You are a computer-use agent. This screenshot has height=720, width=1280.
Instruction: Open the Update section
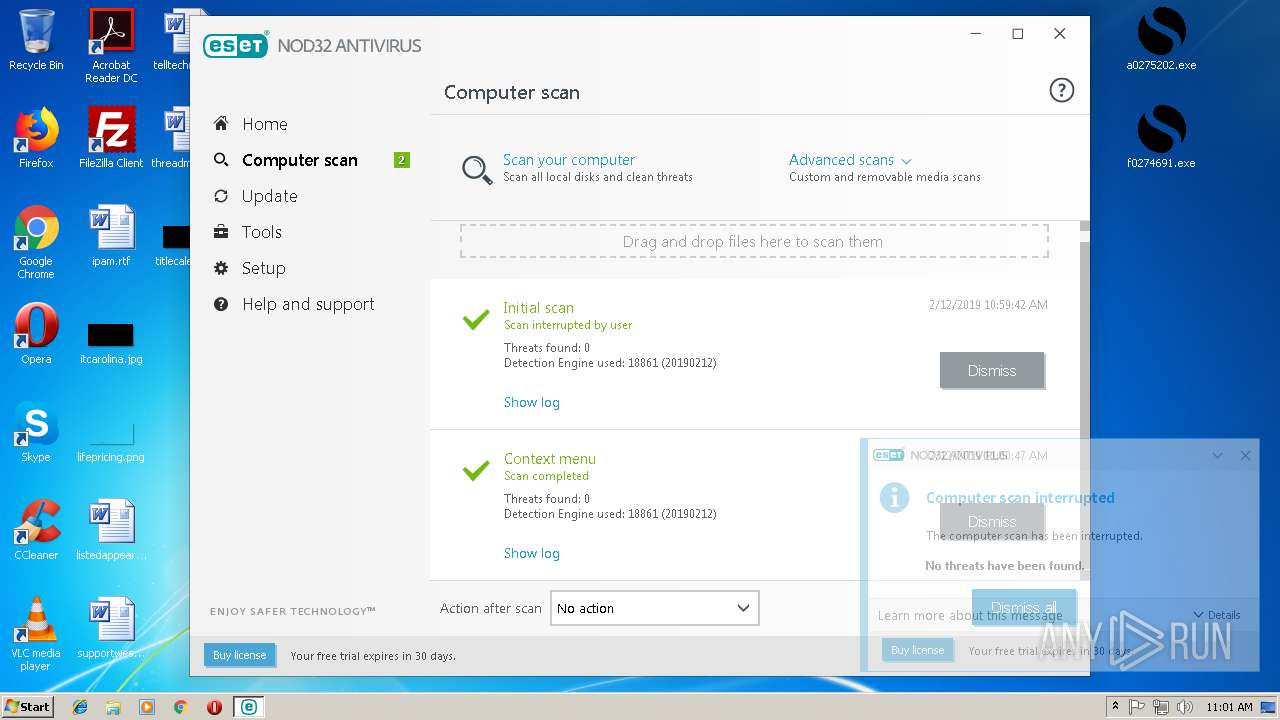[x=269, y=196]
